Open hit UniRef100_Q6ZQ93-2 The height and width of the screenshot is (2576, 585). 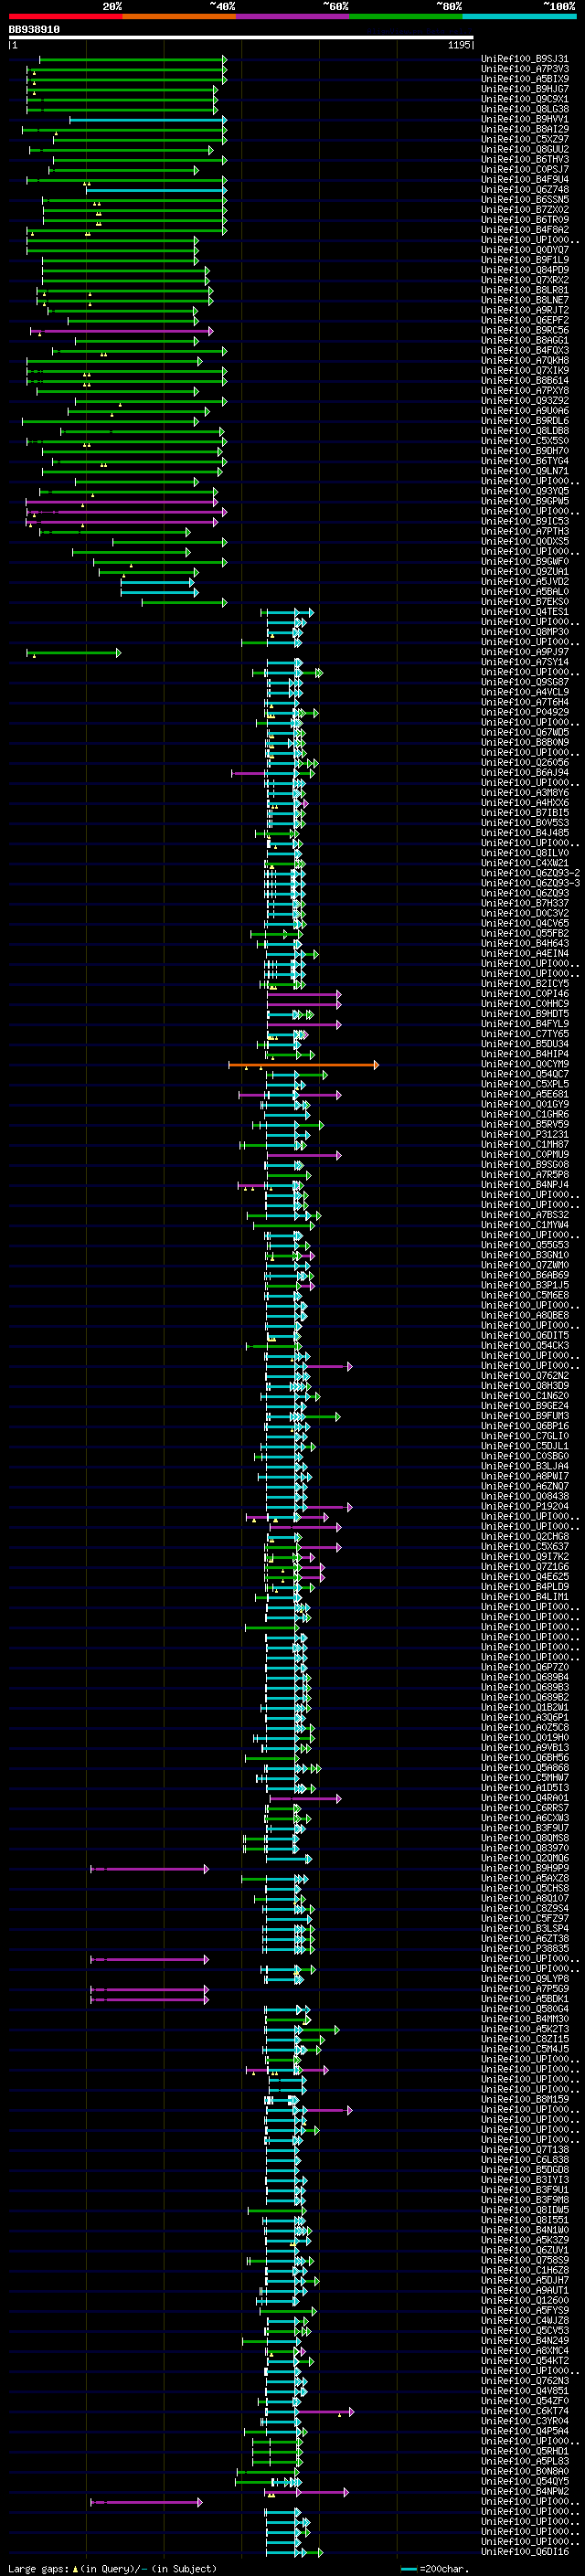pyautogui.click(x=530, y=873)
